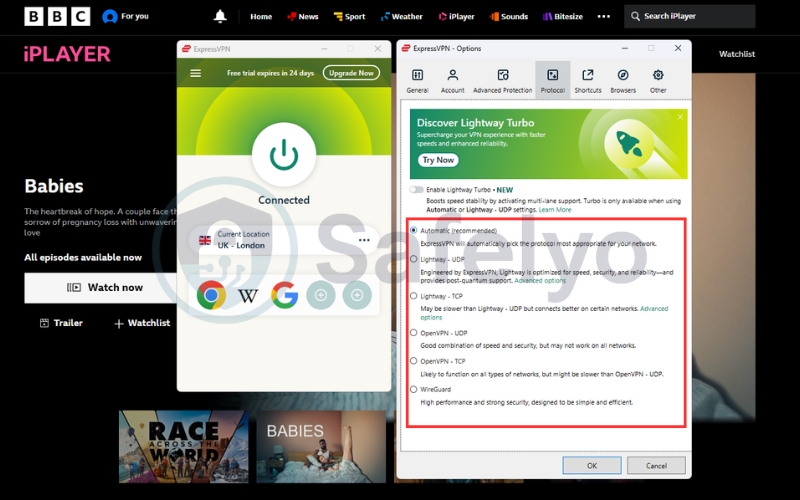Select Lightway - UDP protocol
This screenshot has height=500, width=800.
coord(414,259)
